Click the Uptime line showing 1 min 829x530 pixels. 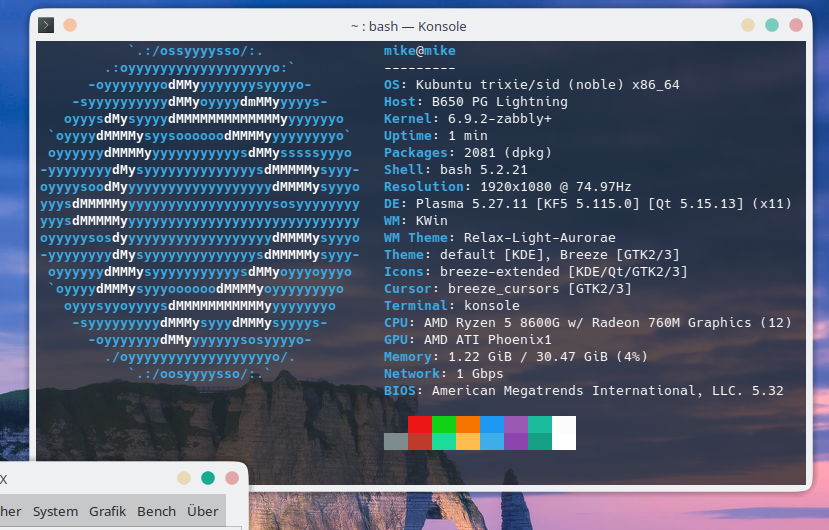pos(436,135)
